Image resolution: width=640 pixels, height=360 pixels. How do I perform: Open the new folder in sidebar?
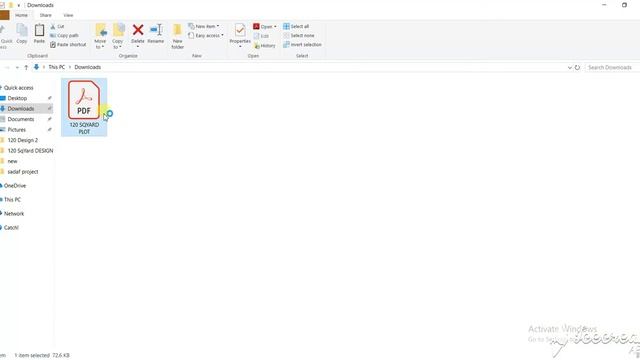point(12,161)
